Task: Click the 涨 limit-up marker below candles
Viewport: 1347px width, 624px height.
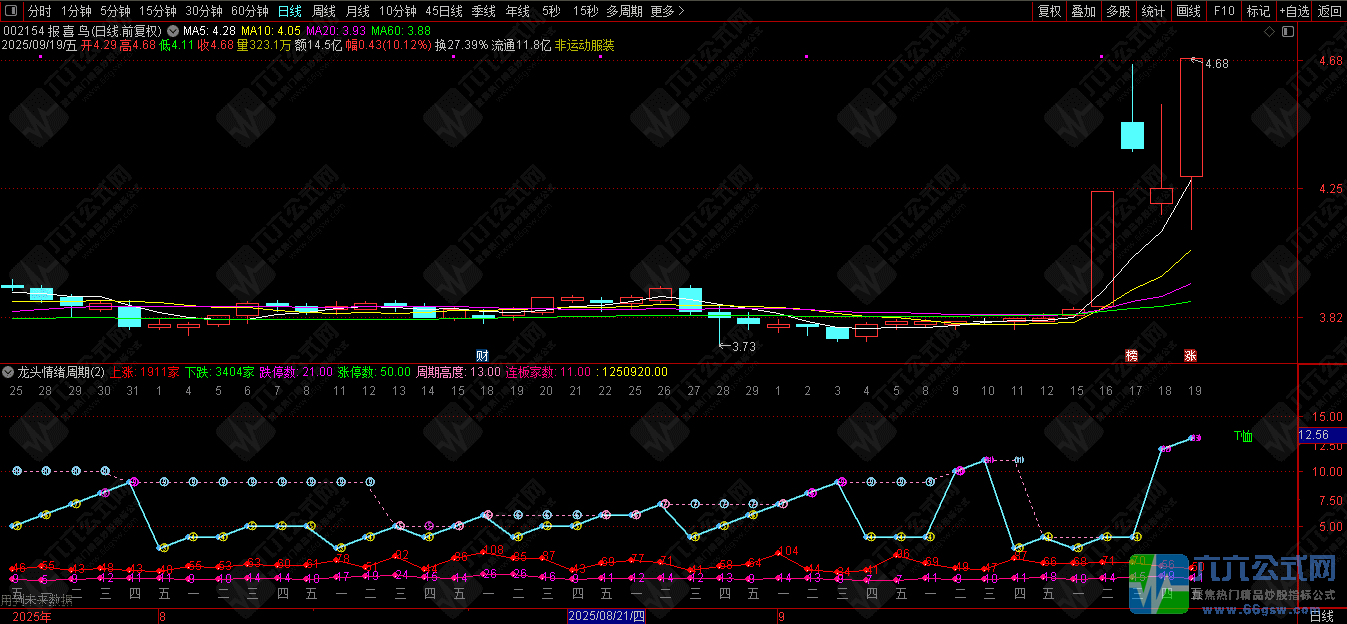Action: [x=1191, y=355]
